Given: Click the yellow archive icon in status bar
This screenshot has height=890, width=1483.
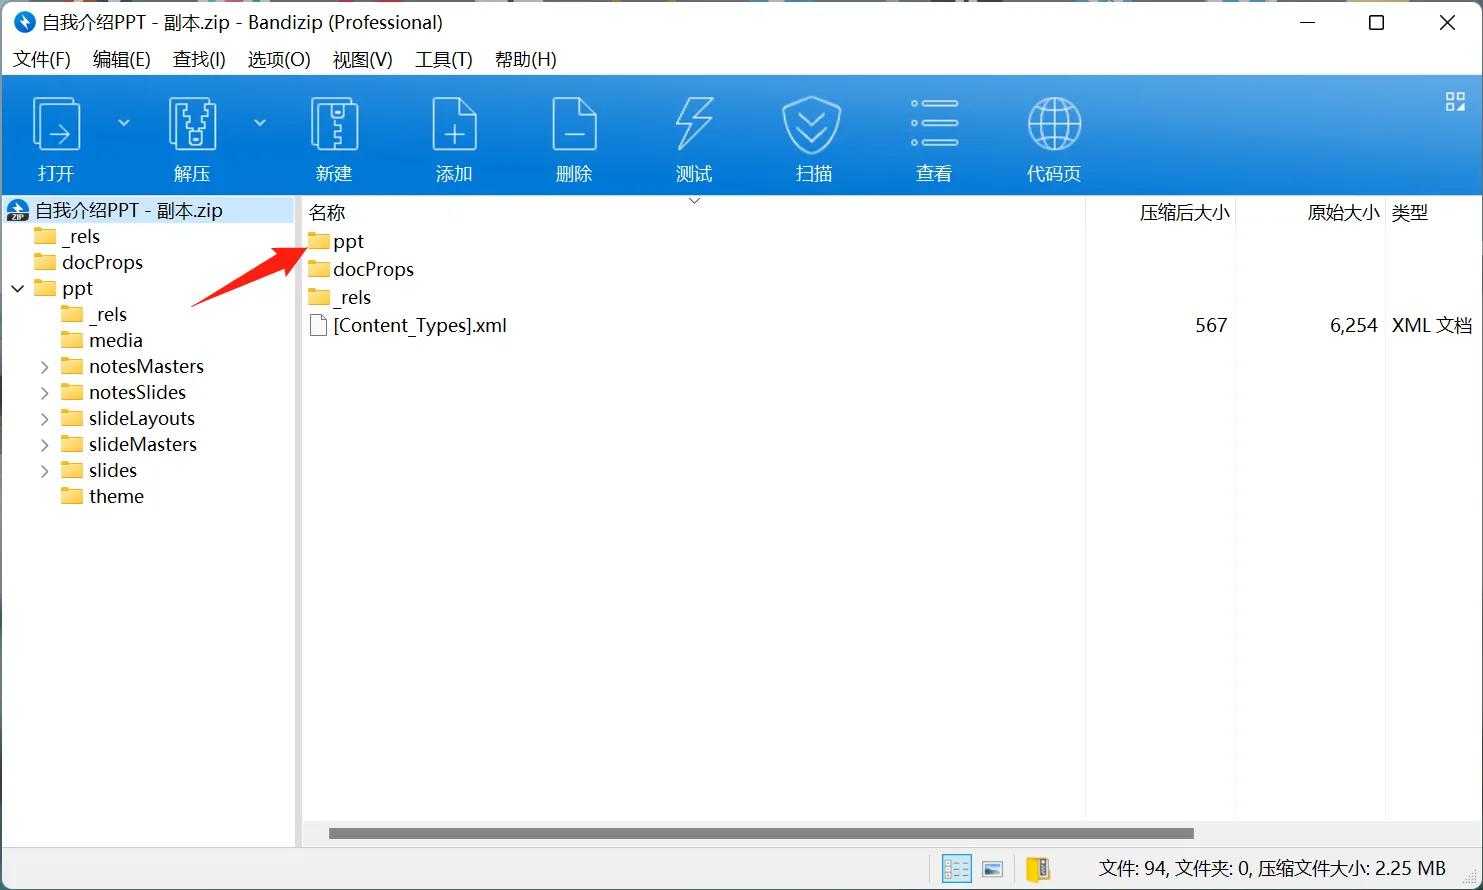Looking at the screenshot, I should [x=1038, y=868].
